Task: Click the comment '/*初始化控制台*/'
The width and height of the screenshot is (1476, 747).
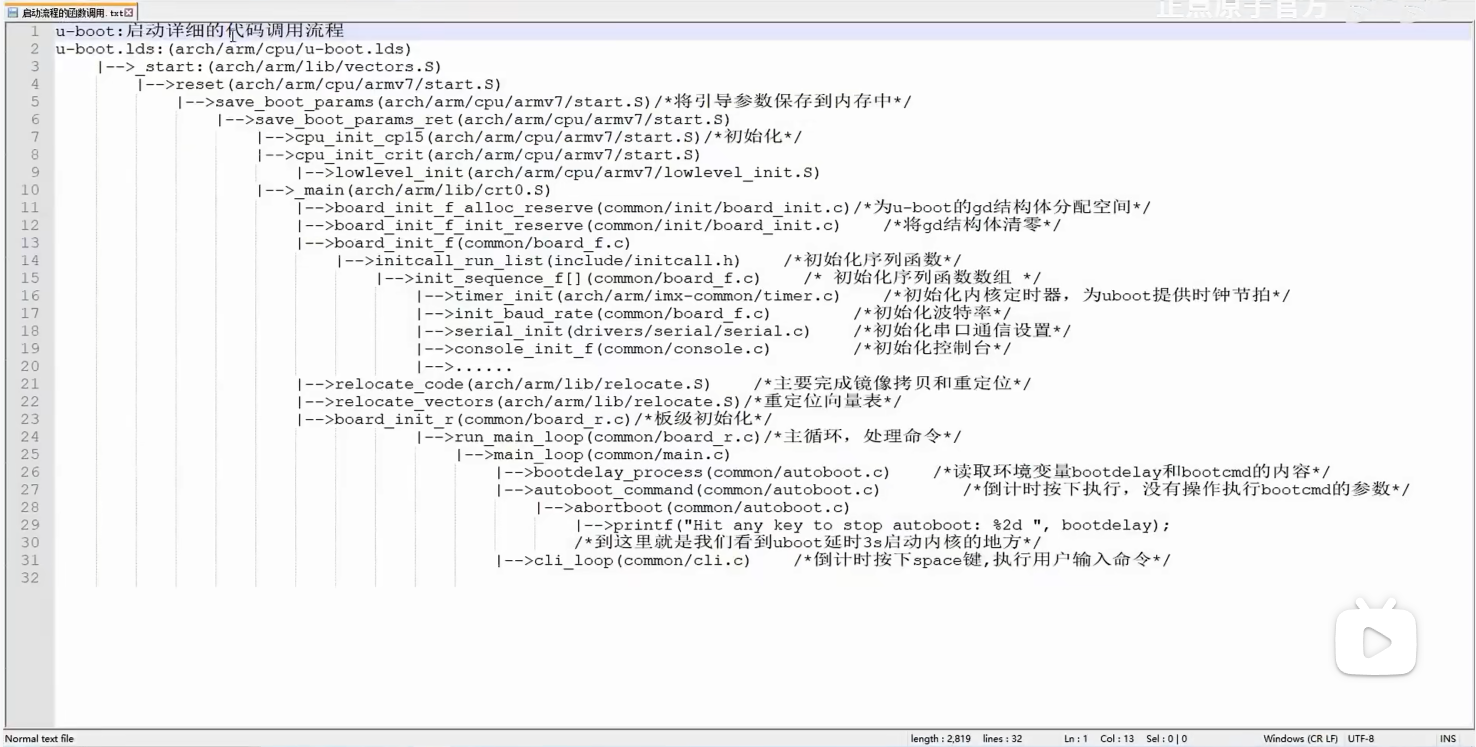Action: point(932,348)
